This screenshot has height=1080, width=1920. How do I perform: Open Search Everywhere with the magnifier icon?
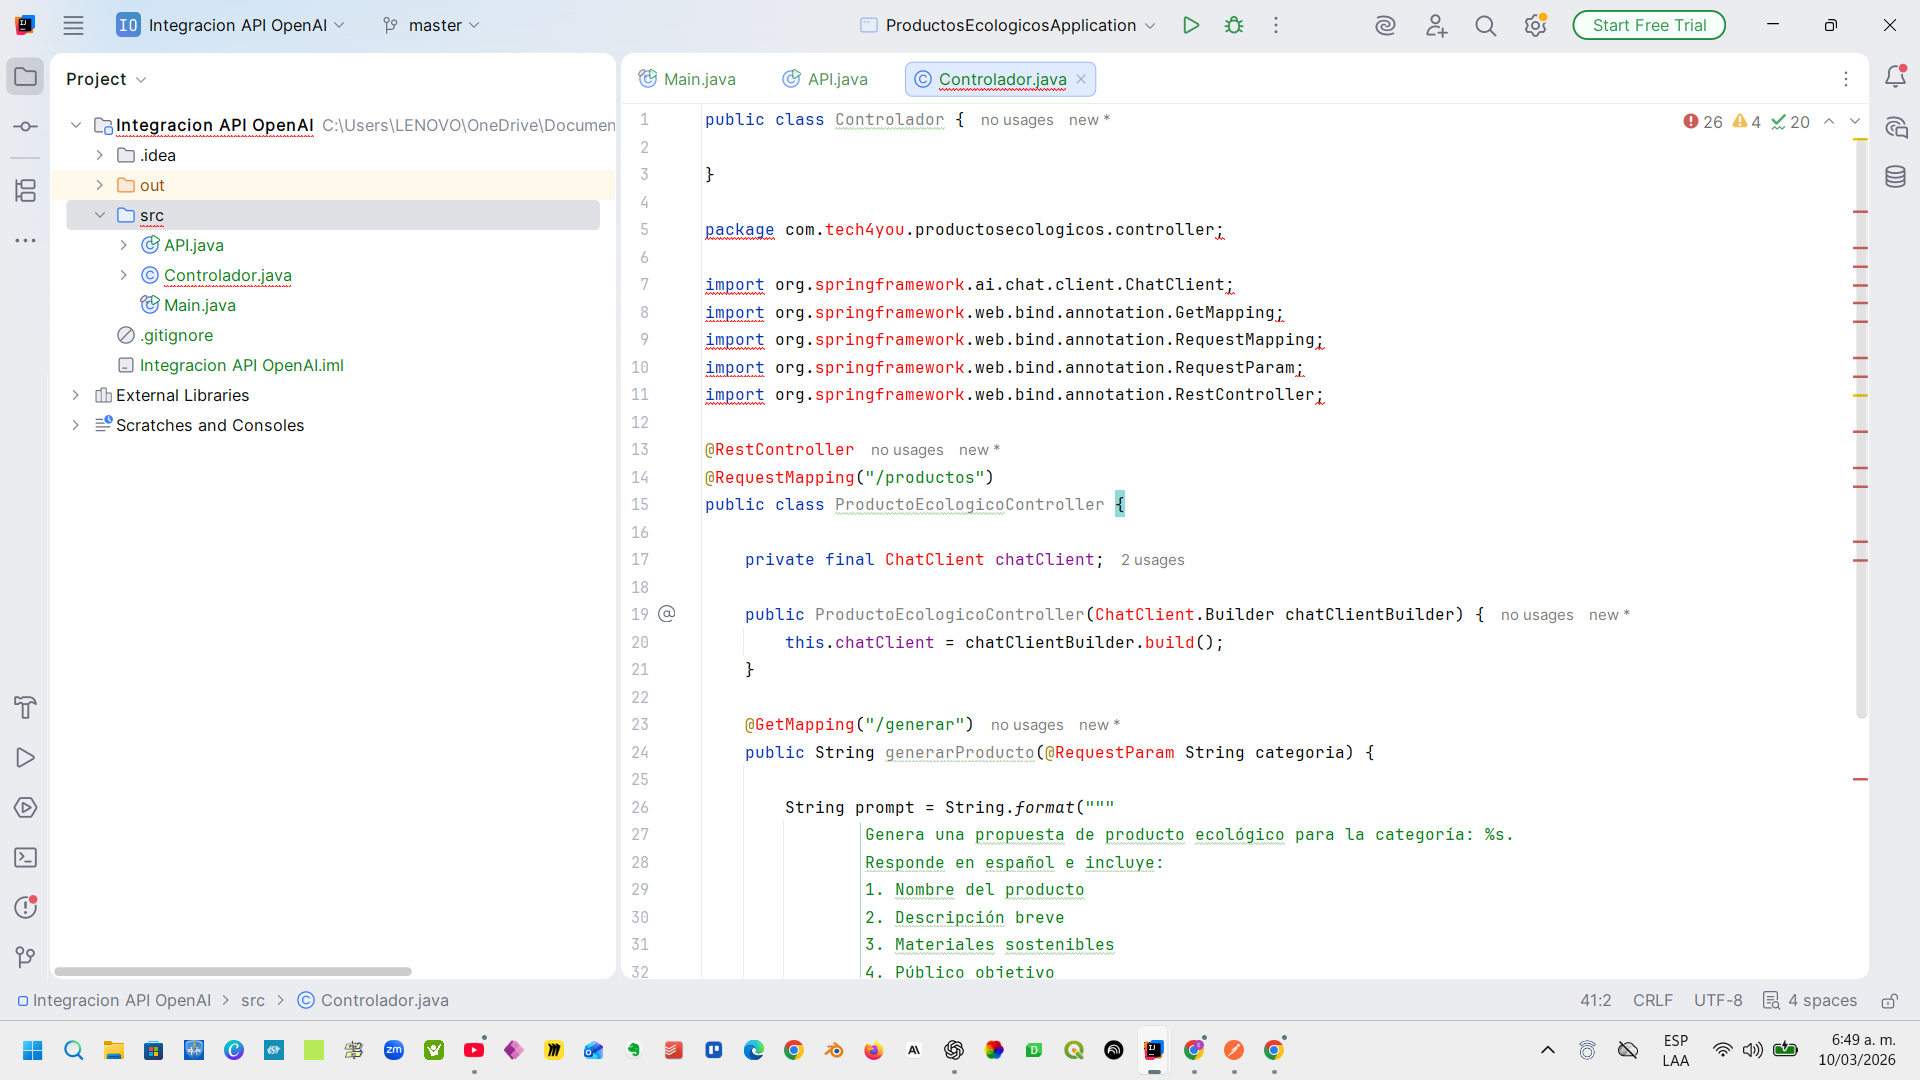point(1485,25)
